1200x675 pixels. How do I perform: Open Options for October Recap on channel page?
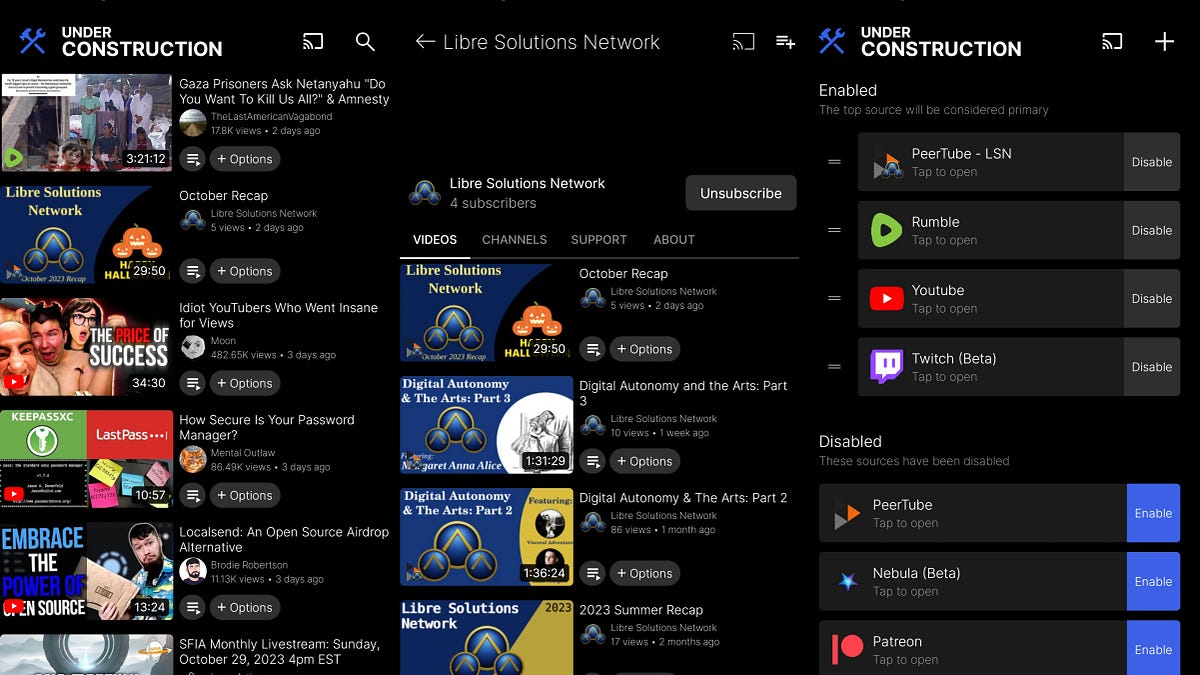pos(645,348)
